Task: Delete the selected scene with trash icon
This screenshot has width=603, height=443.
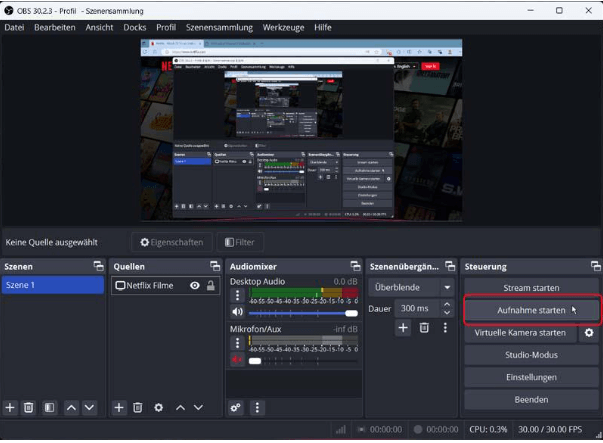Action: [29, 407]
